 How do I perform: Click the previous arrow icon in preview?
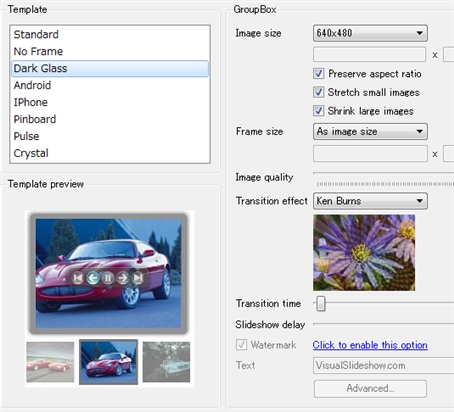point(93,278)
